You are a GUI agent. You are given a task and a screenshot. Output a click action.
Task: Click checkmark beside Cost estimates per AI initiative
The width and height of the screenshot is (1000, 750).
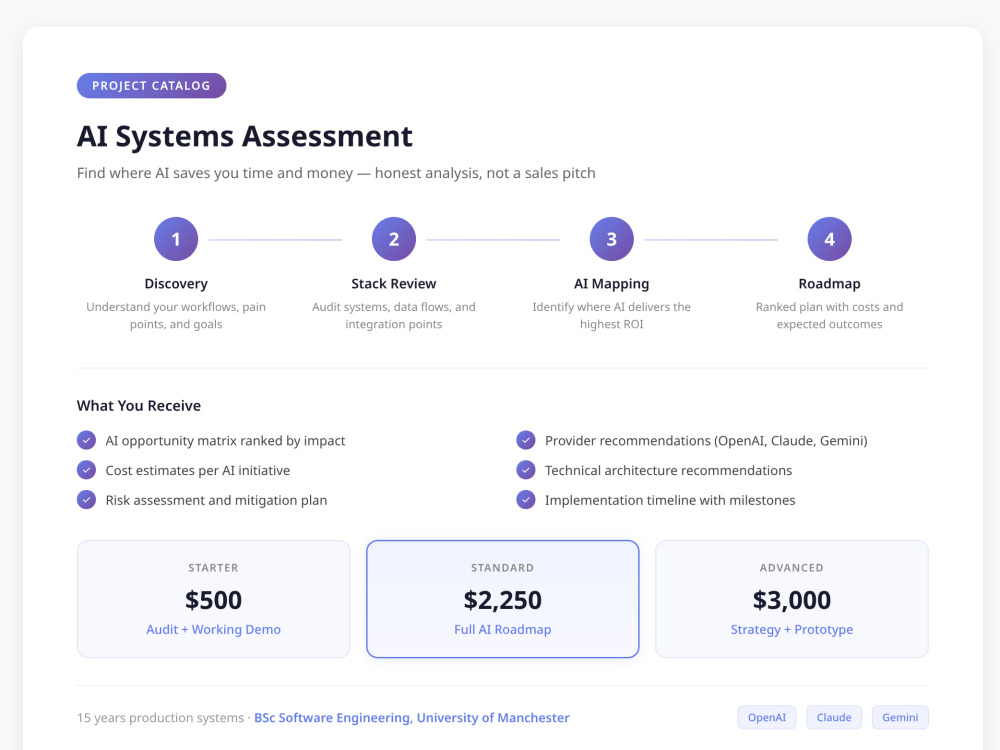pyautogui.click(x=86, y=470)
